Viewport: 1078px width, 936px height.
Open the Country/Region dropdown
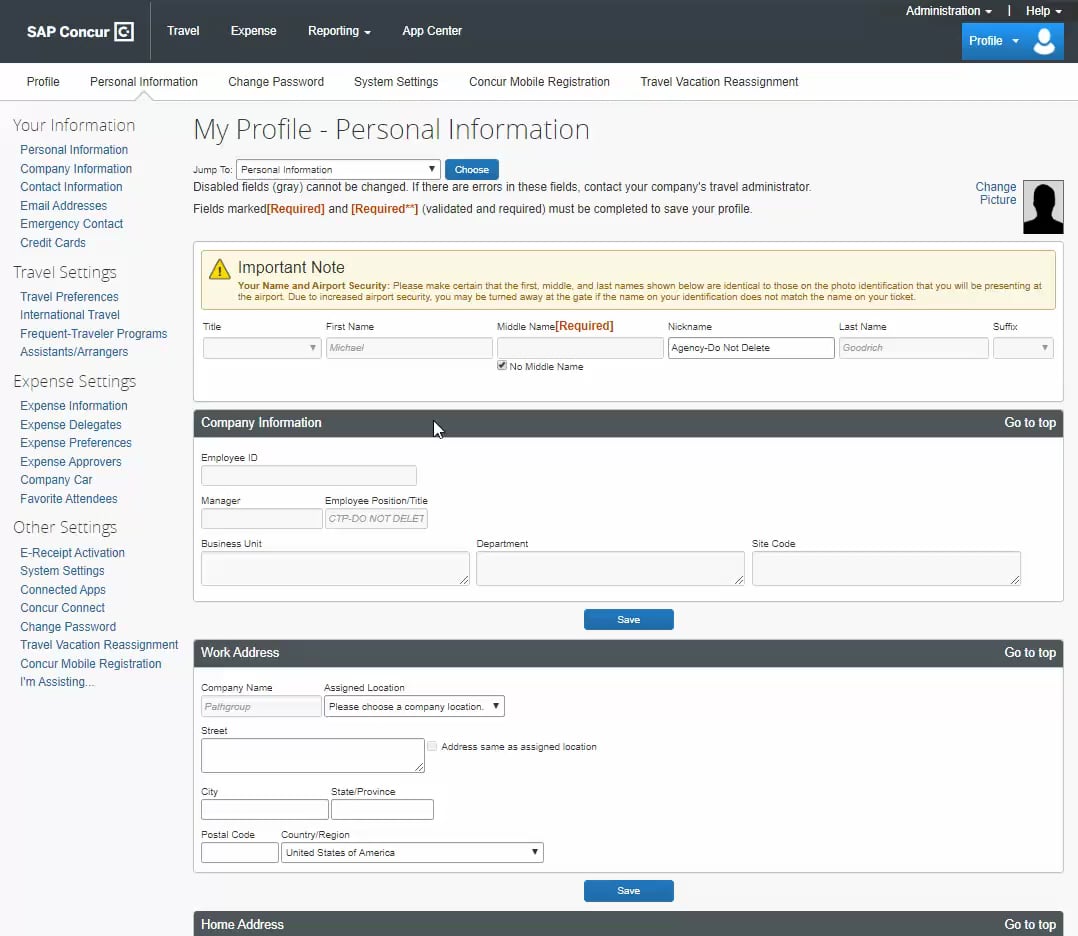(x=412, y=853)
